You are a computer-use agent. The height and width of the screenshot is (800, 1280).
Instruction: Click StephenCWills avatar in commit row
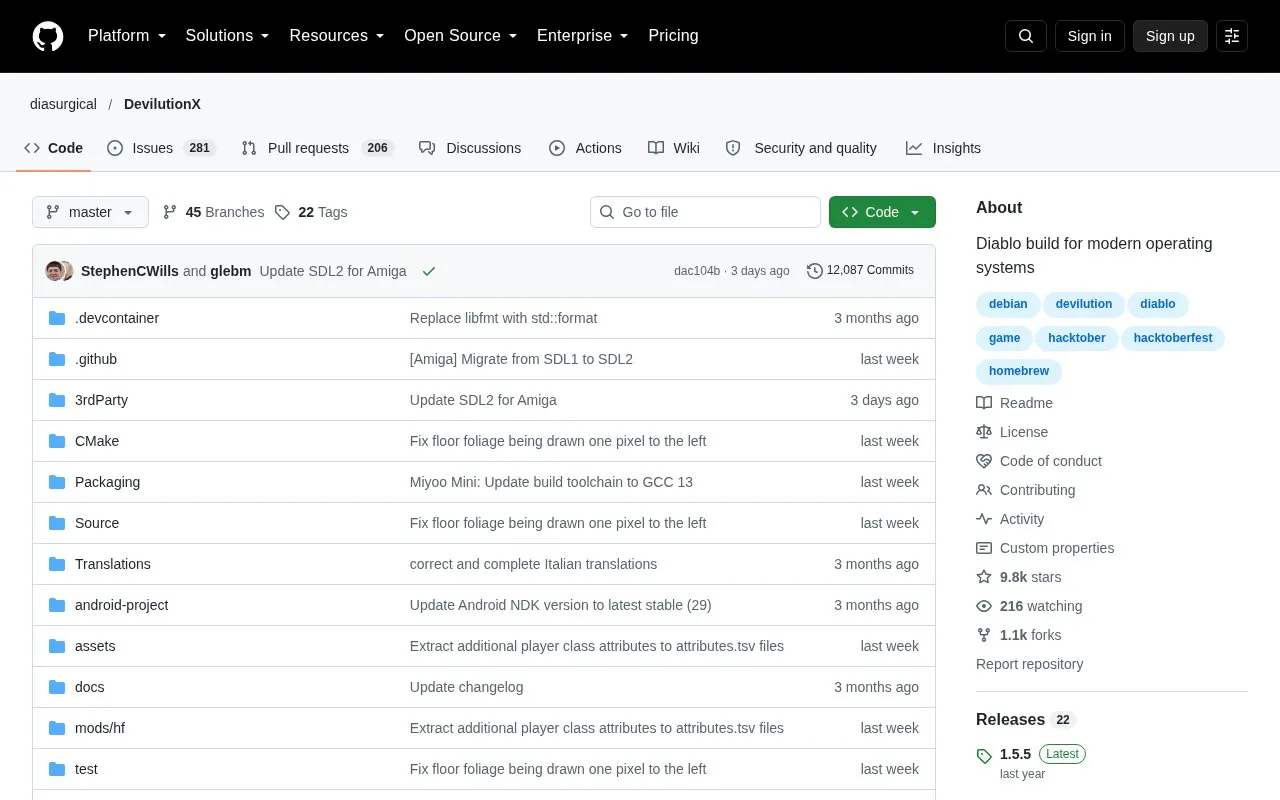tap(54, 271)
